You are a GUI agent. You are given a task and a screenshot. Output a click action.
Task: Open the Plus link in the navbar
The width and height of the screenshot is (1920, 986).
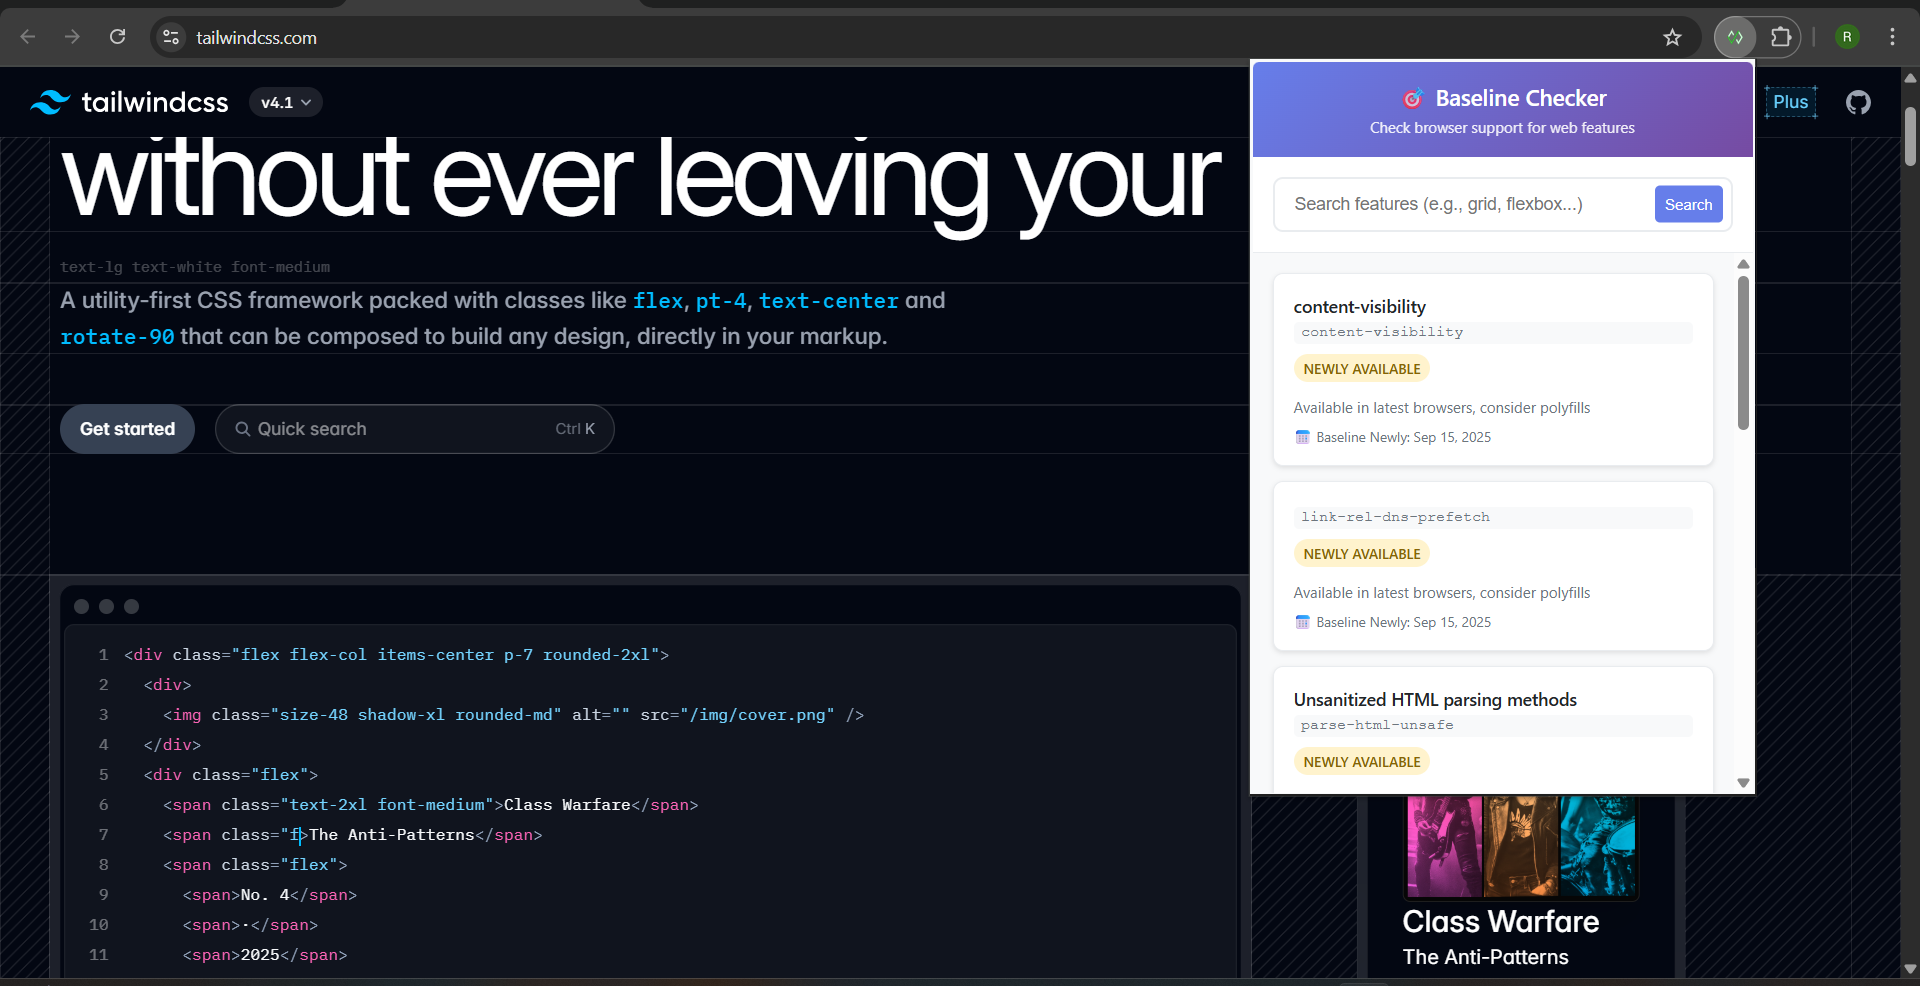[x=1790, y=102]
